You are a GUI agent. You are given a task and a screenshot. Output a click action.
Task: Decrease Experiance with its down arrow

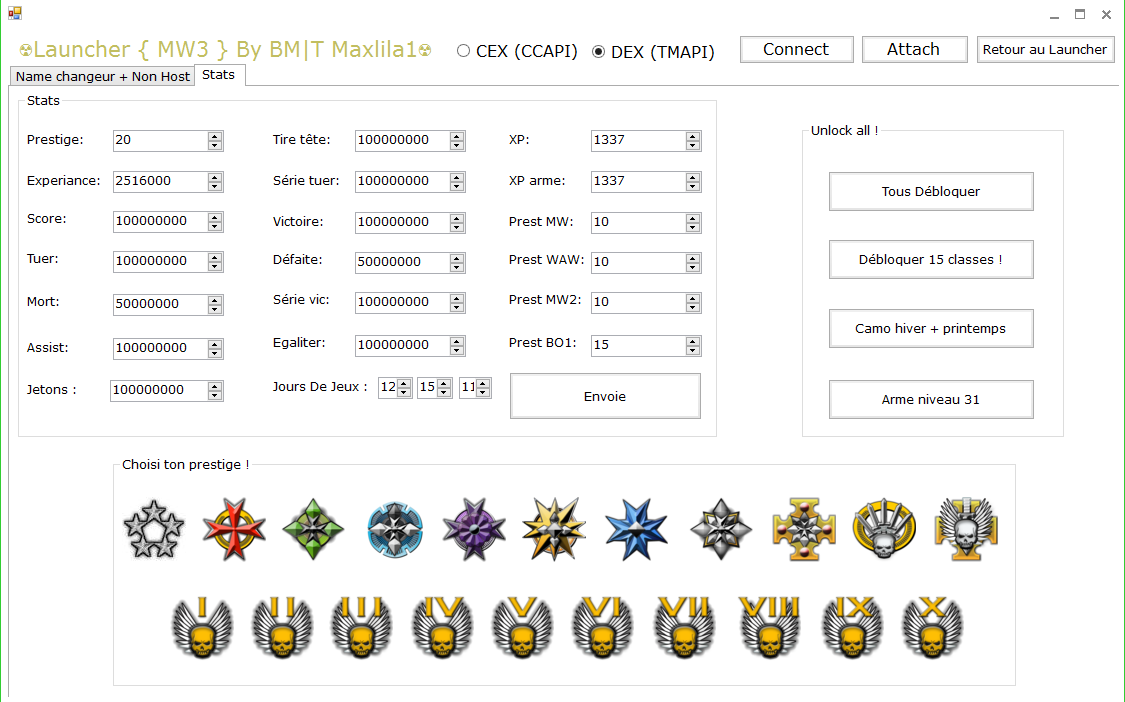(215, 187)
